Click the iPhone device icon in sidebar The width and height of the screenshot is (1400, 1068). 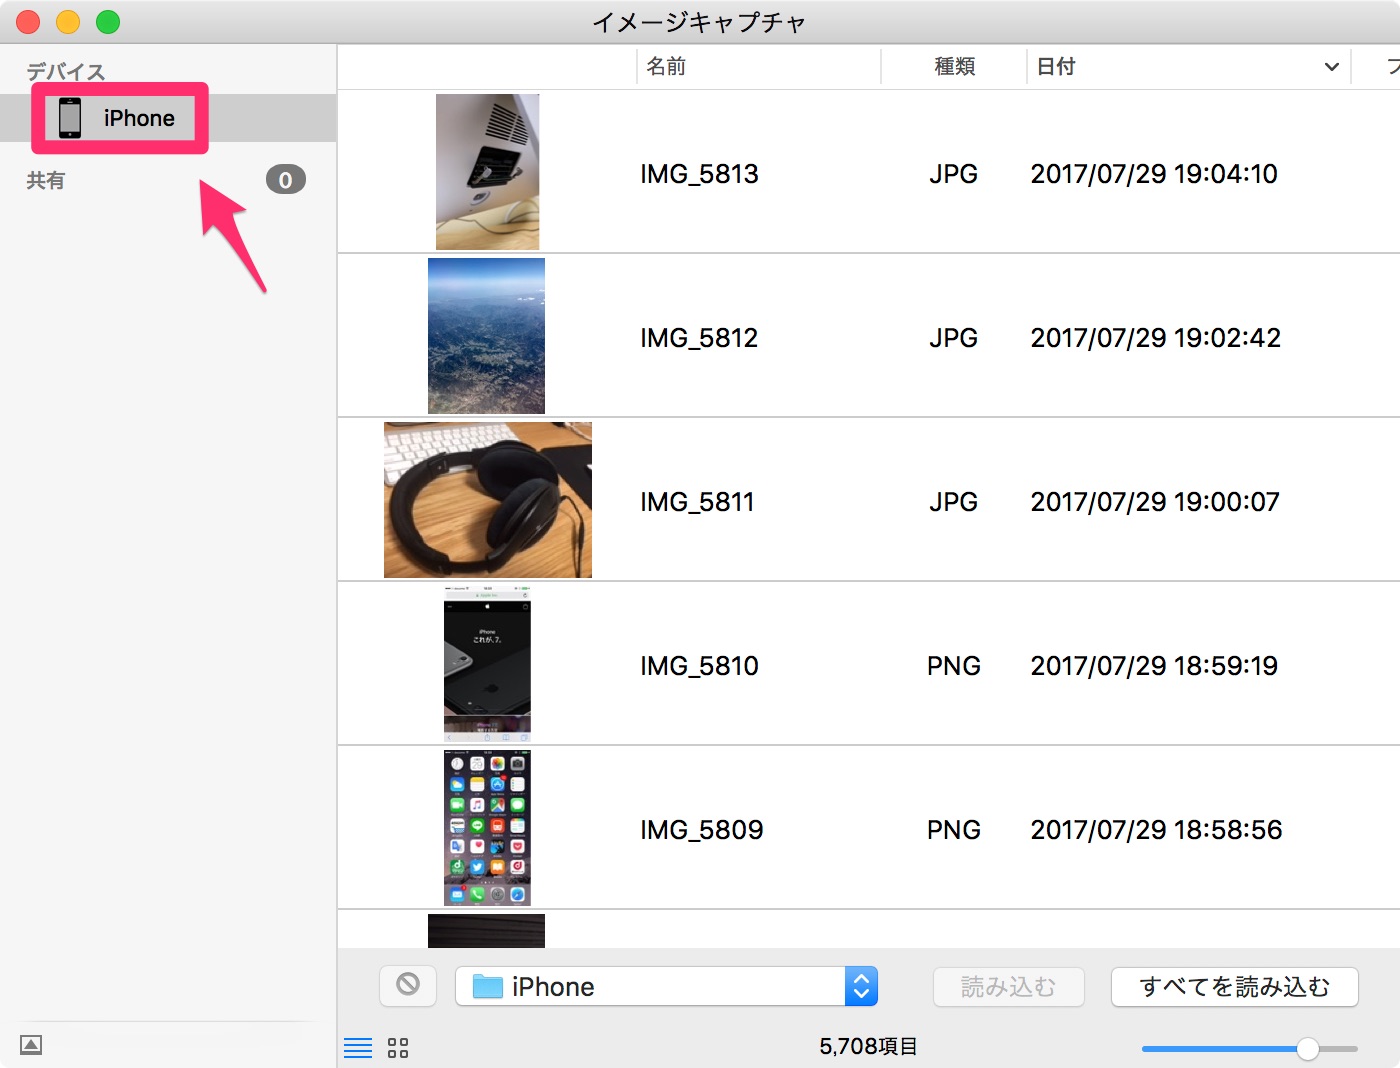(70, 118)
